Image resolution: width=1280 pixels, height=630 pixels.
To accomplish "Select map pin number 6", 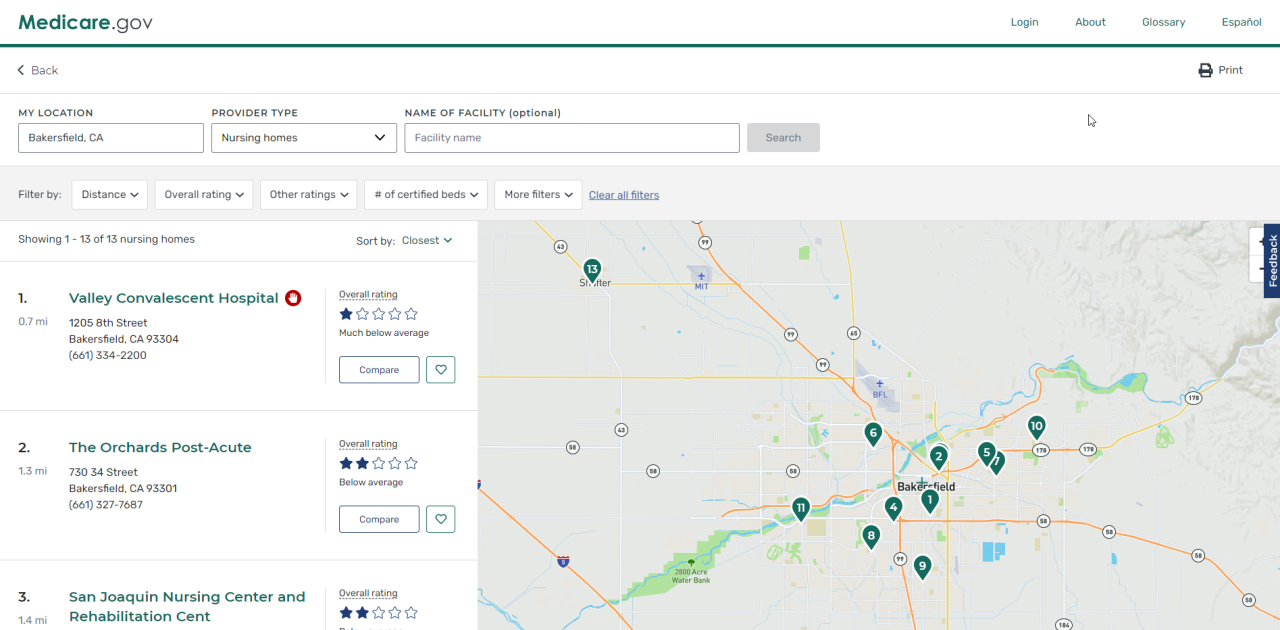I will (873, 435).
